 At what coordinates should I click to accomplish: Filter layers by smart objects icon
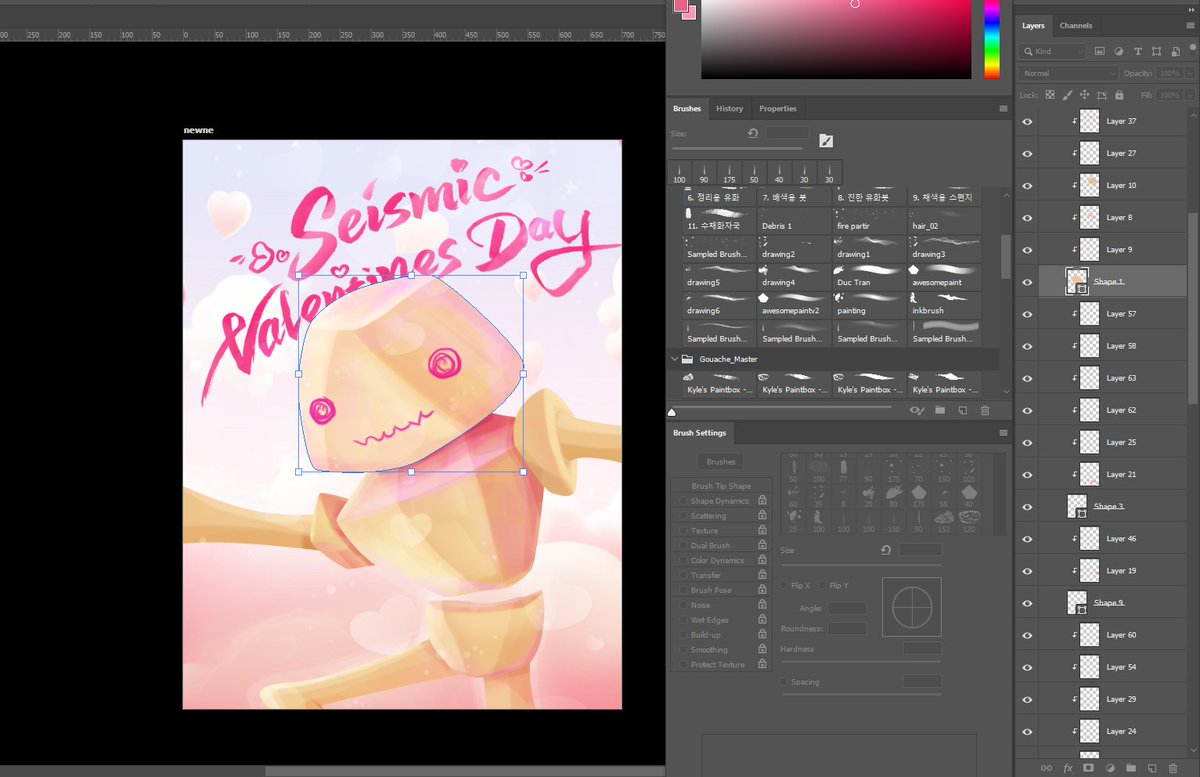pos(1175,51)
